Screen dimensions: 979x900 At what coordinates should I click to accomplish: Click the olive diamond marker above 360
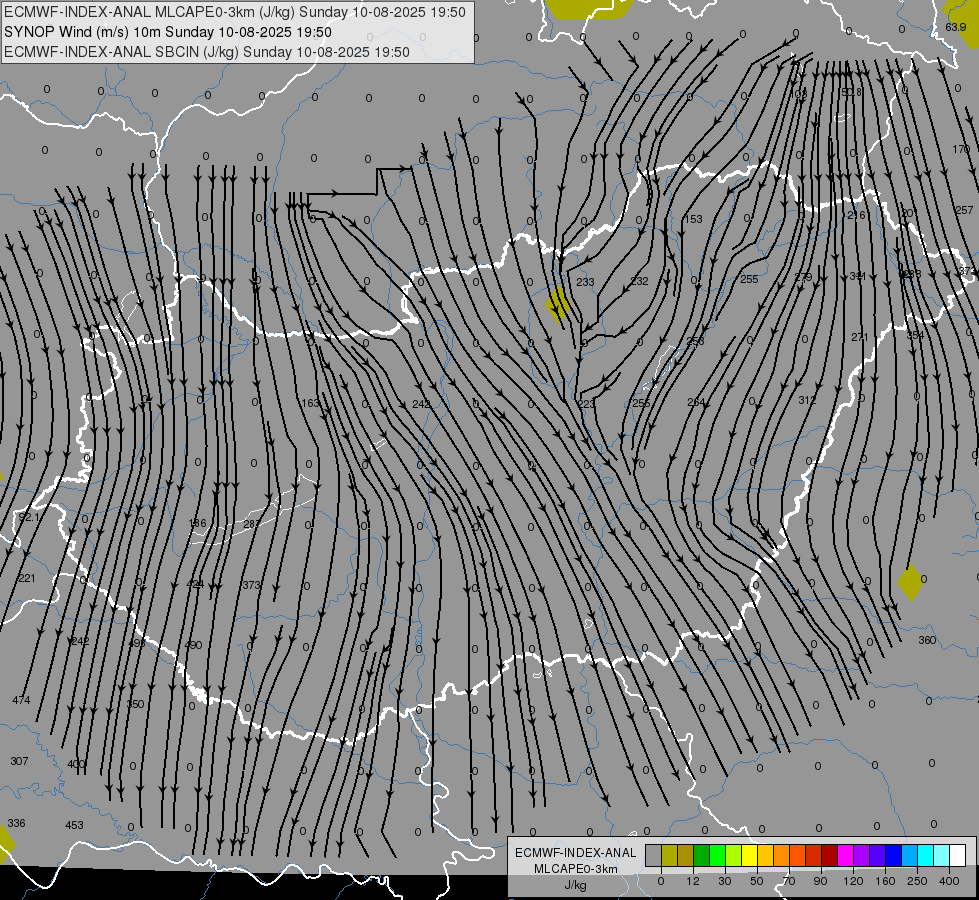tap(910, 581)
